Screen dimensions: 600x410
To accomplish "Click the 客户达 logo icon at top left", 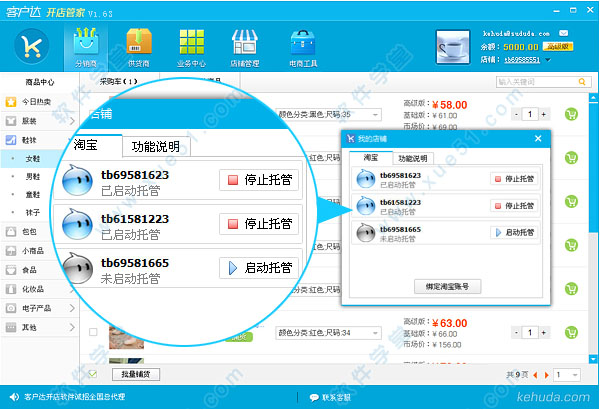I will point(34,46).
